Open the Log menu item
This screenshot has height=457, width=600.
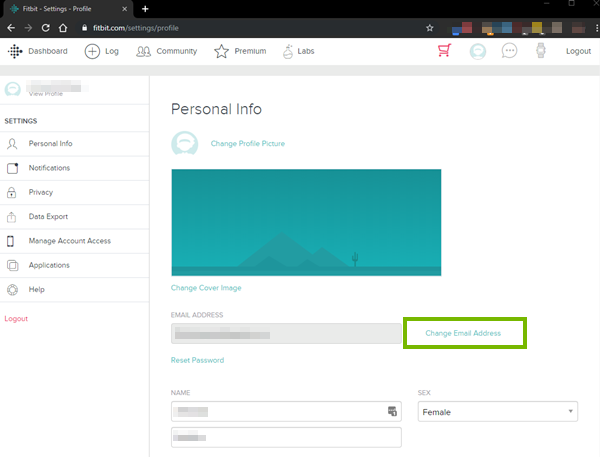point(112,51)
